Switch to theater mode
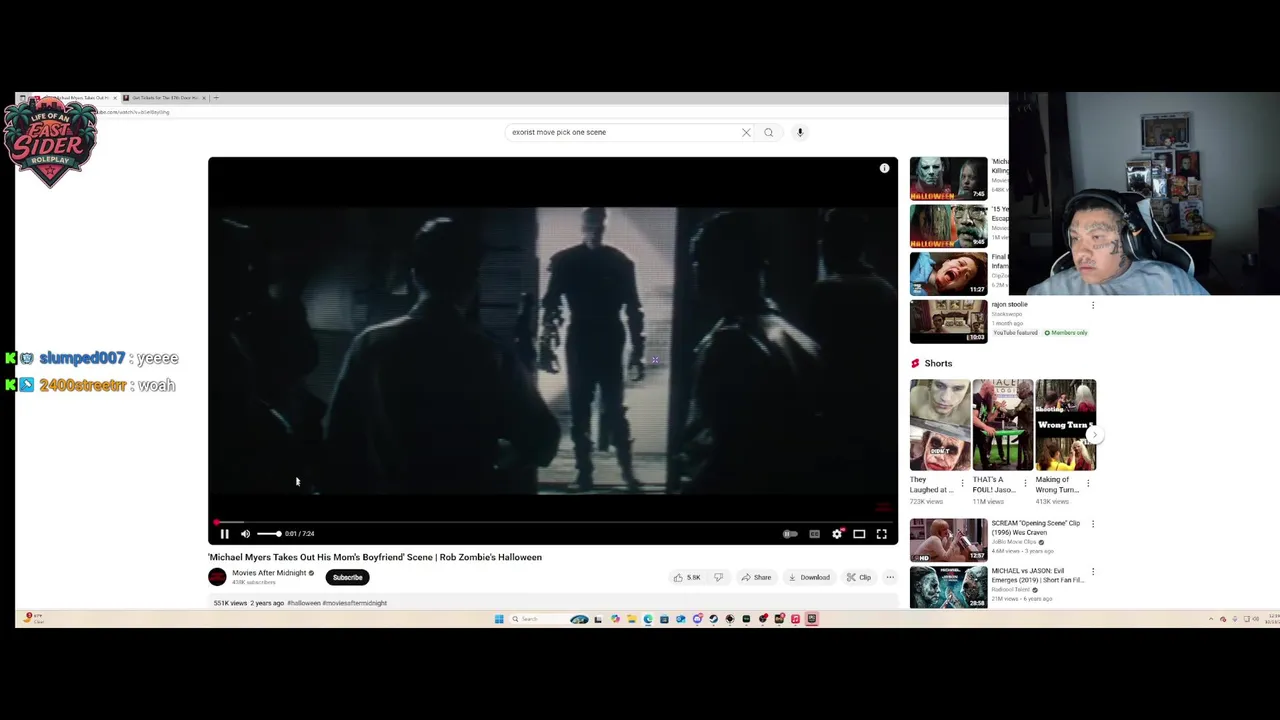 (859, 534)
